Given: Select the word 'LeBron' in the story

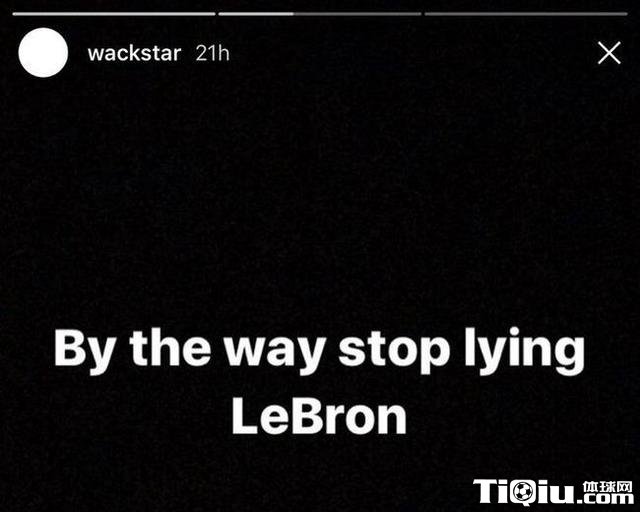Looking at the screenshot, I should [x=319, y=416].
